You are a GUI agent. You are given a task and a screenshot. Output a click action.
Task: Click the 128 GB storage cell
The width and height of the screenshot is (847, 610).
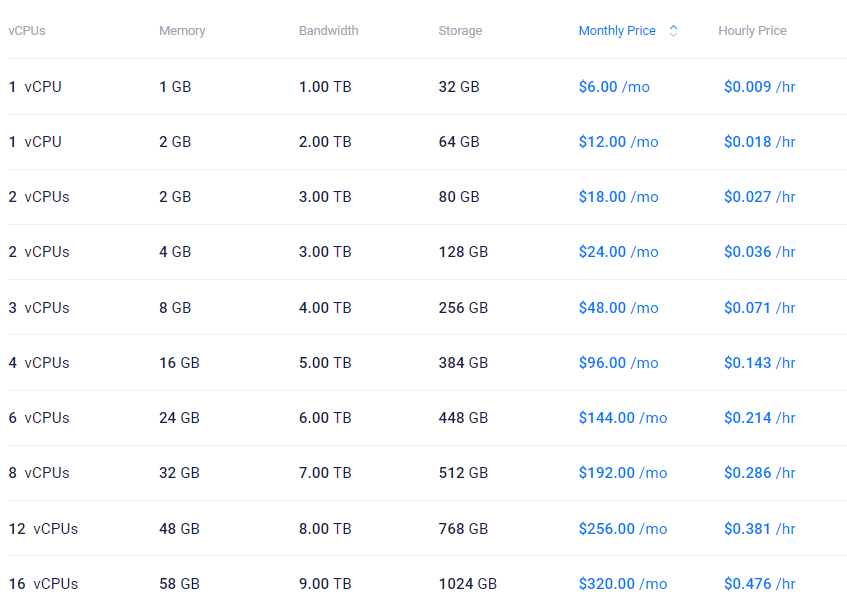[463, 252]
